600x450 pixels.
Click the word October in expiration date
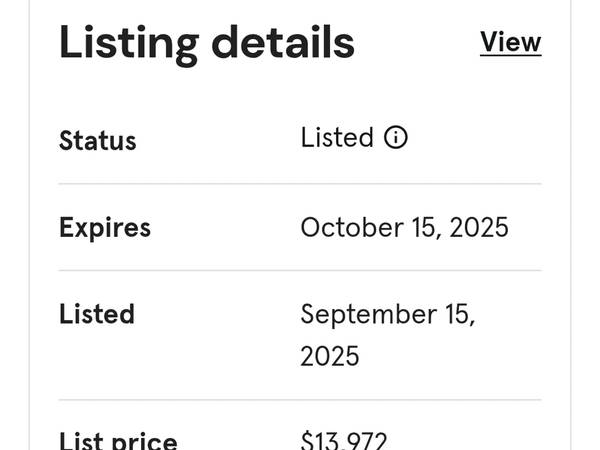click(352, 227)
